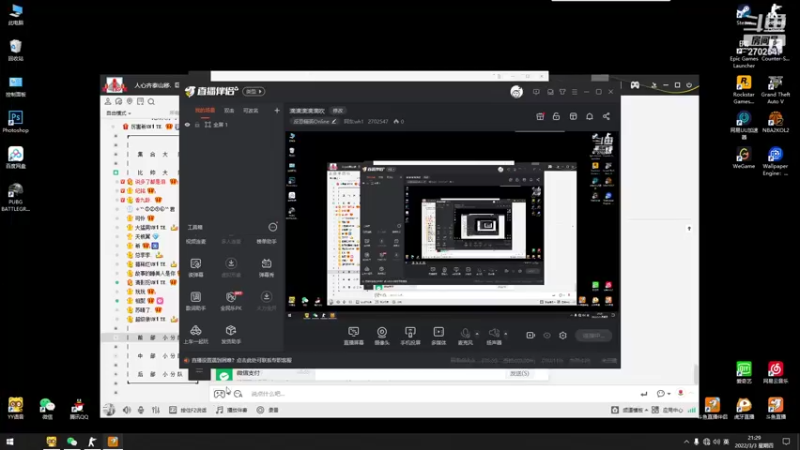Select the first scenes tab
This screenshot has height=450, width=800.
[x=205, y=110]
